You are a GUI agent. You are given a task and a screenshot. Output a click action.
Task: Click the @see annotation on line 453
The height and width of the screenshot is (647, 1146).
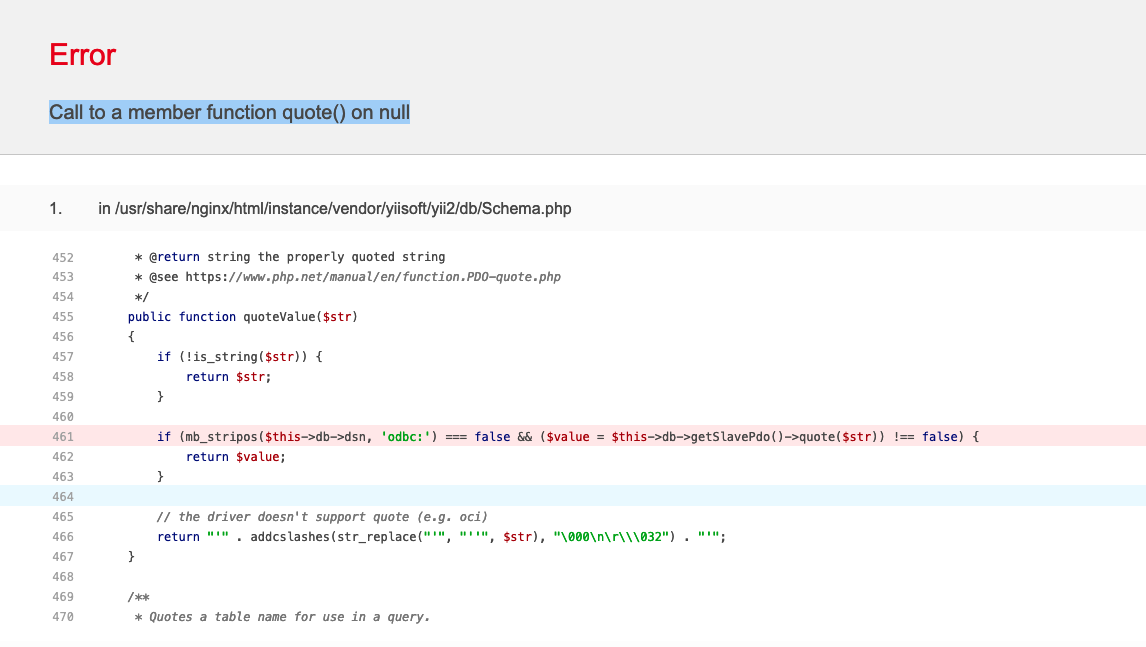(x=169, y=276)
